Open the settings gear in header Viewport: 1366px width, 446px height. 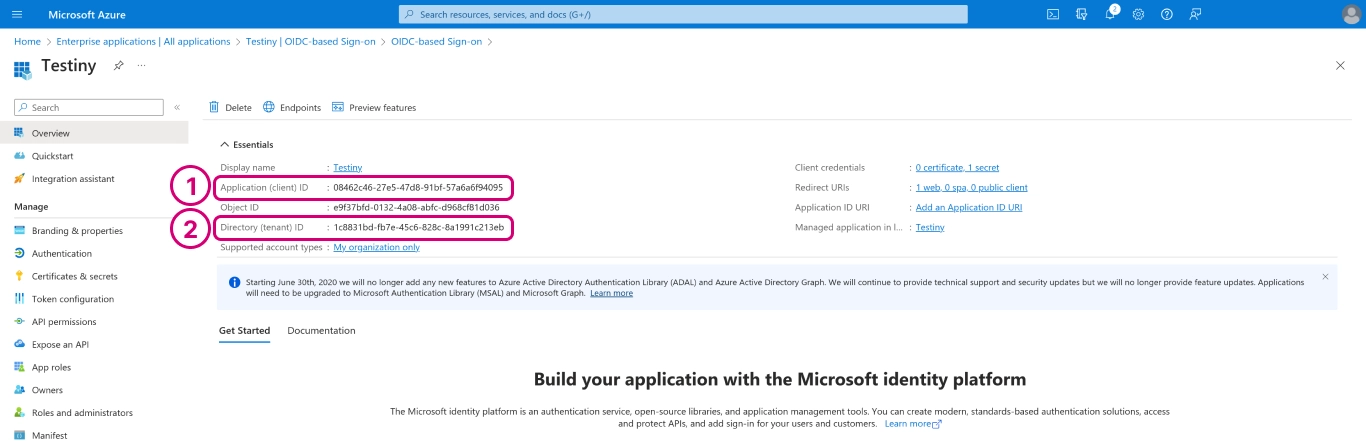pos(1138,14)
